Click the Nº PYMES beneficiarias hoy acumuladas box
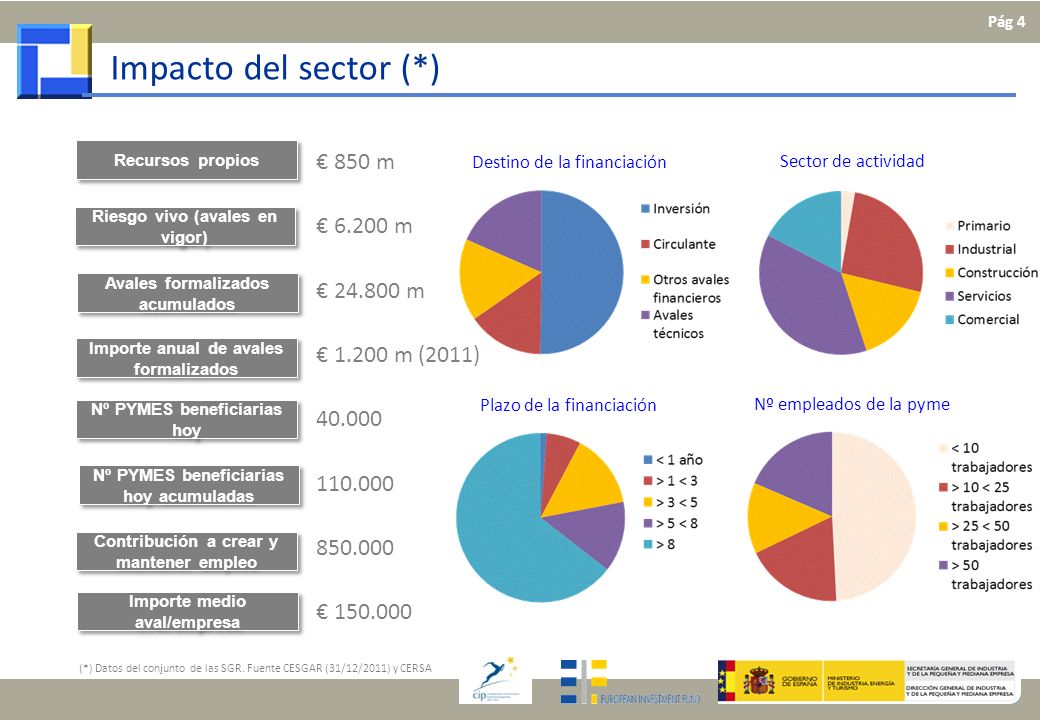Image resolution: width=1040 pixels, height=720 pixels. point(190,486)
